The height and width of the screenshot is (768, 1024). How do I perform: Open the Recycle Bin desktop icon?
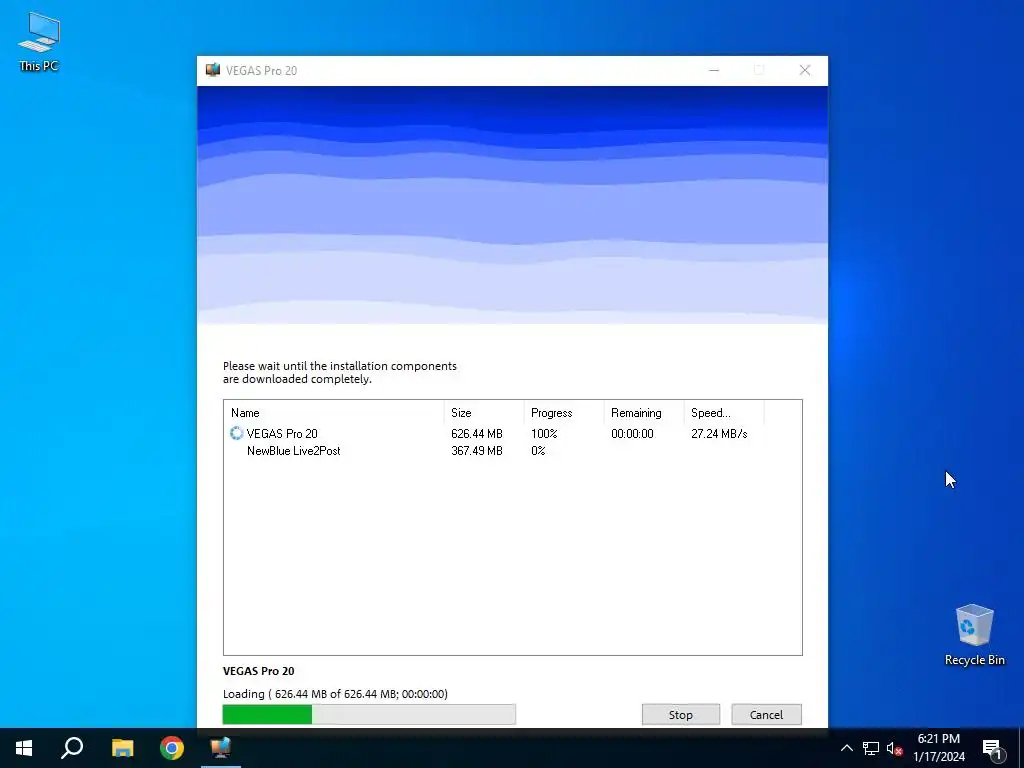pyautogui.click(x=974, y=634)
